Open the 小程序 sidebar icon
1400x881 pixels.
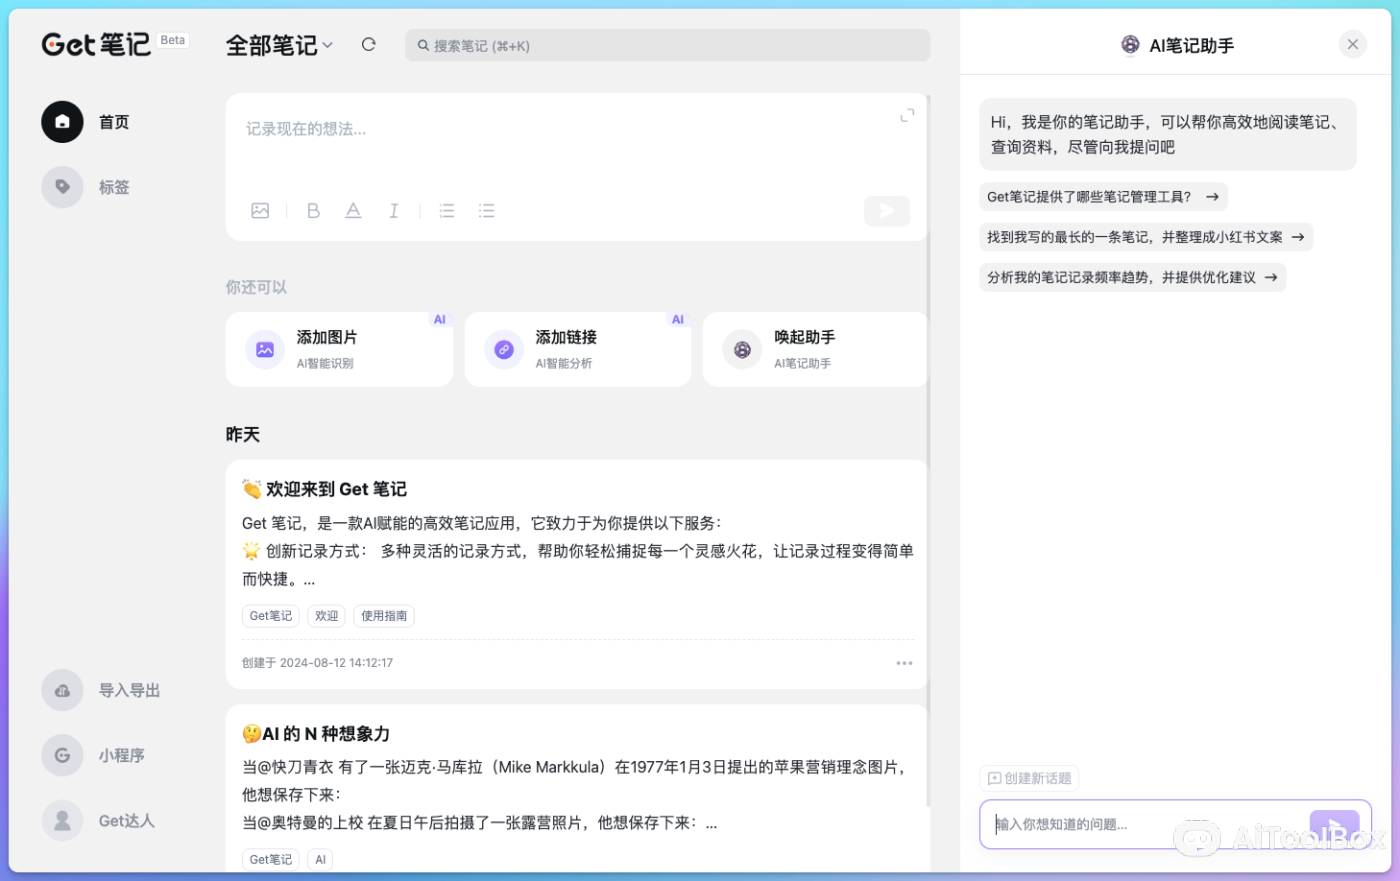(62, 755)
